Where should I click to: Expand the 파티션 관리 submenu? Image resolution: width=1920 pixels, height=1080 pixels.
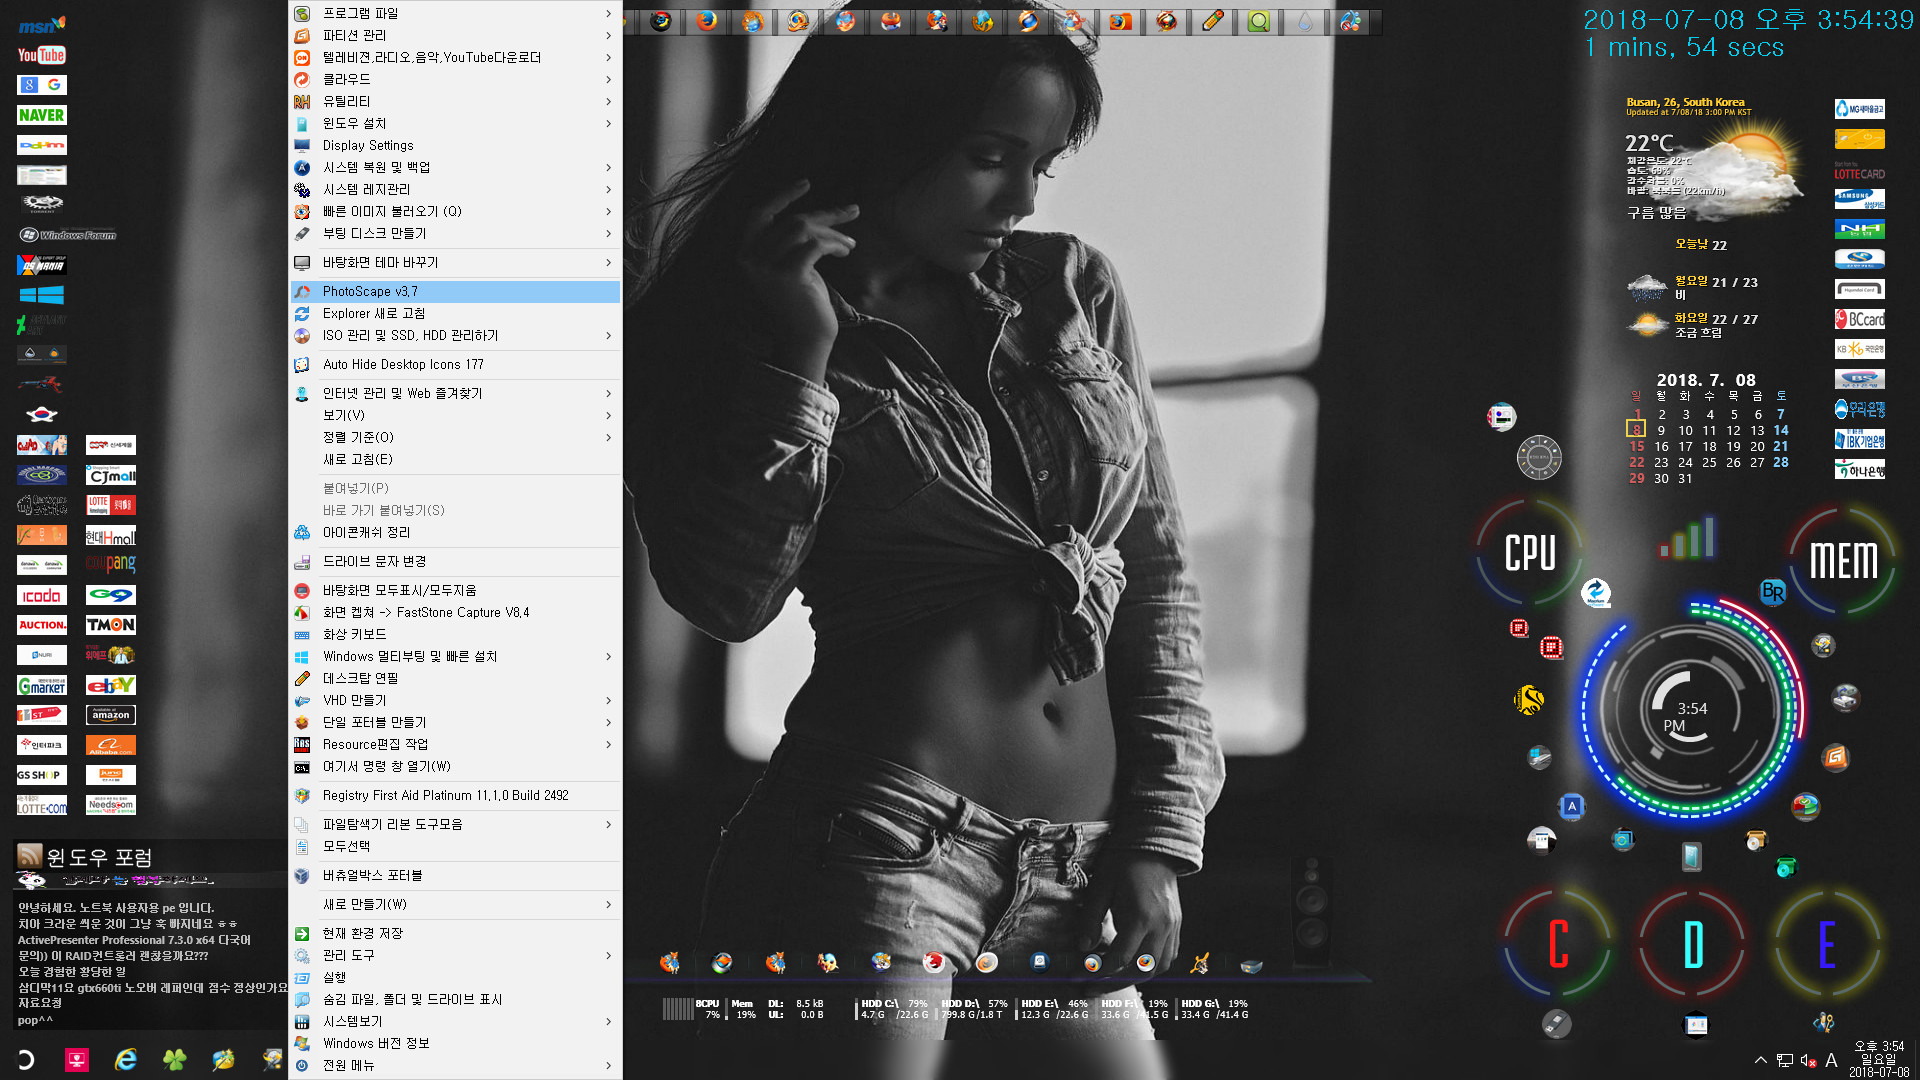click(455, 35)
